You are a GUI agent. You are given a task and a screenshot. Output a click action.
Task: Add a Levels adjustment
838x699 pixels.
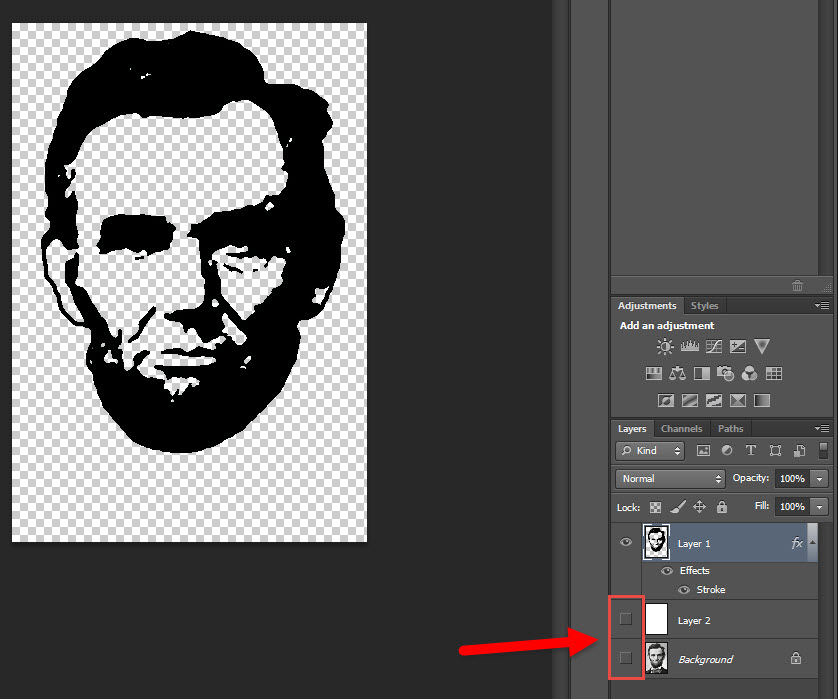tap(689, 347)
